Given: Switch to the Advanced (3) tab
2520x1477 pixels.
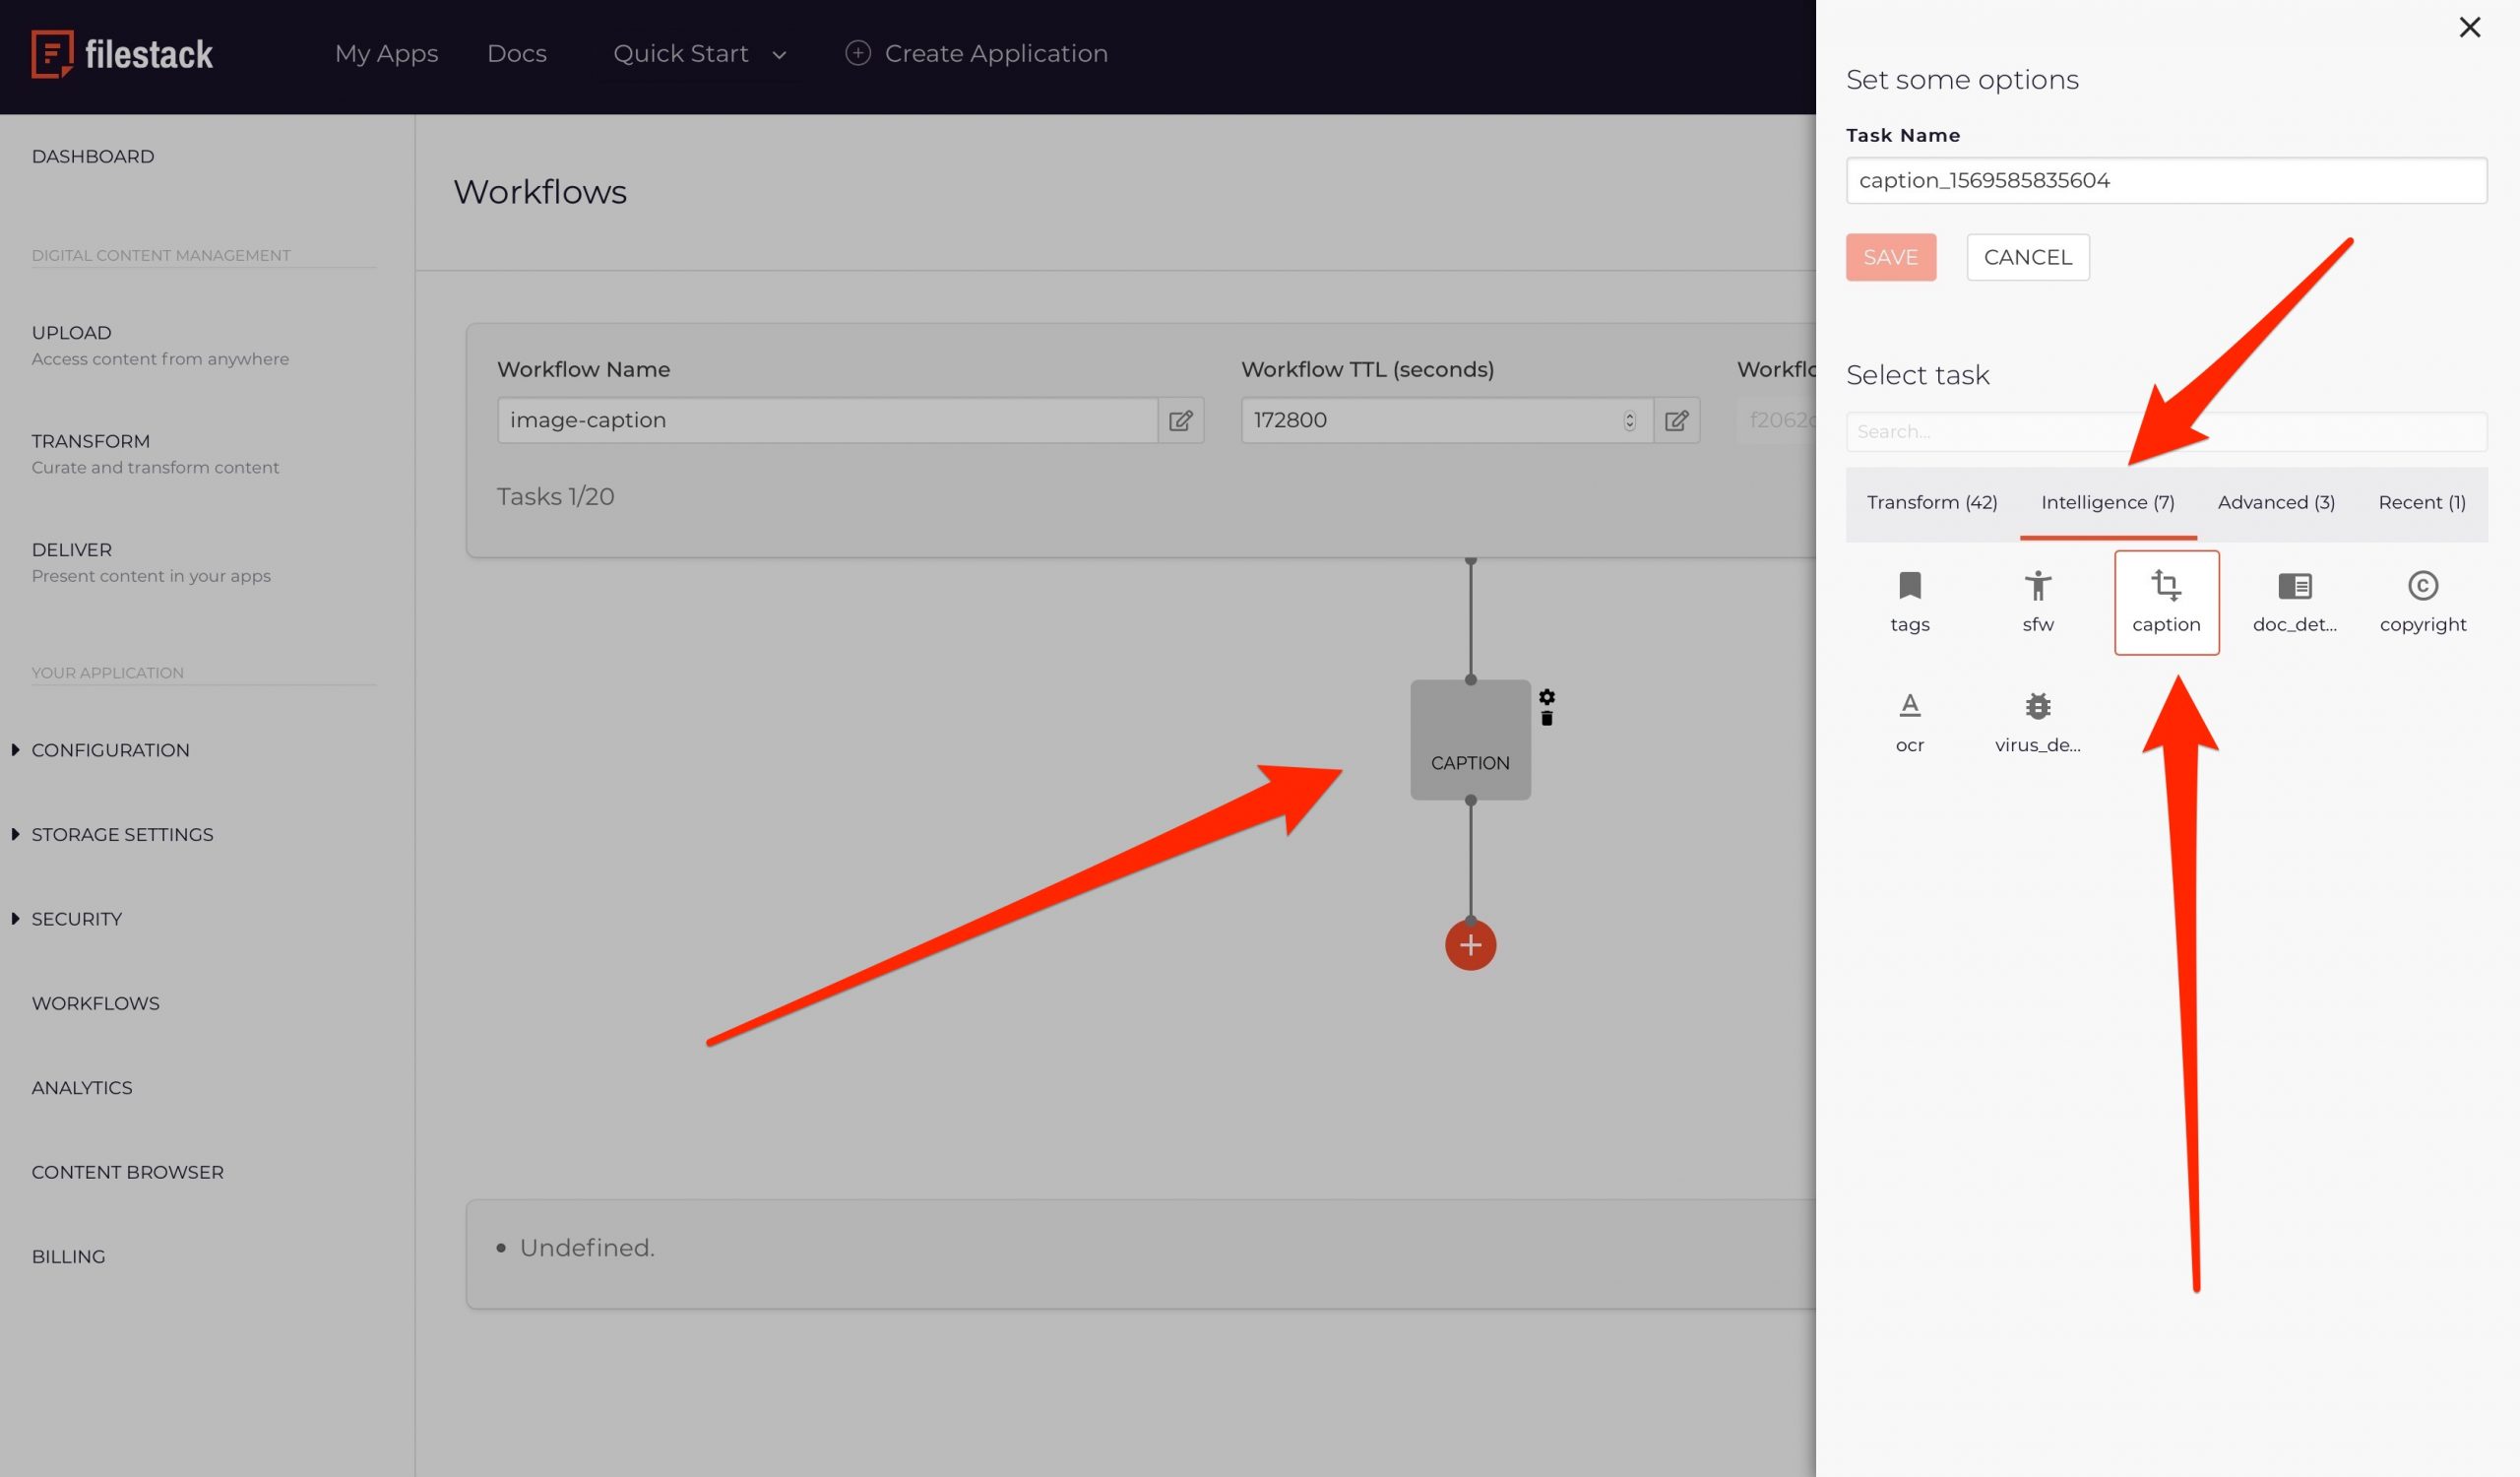Looking at the screenshot, I should coord(2276,502).
